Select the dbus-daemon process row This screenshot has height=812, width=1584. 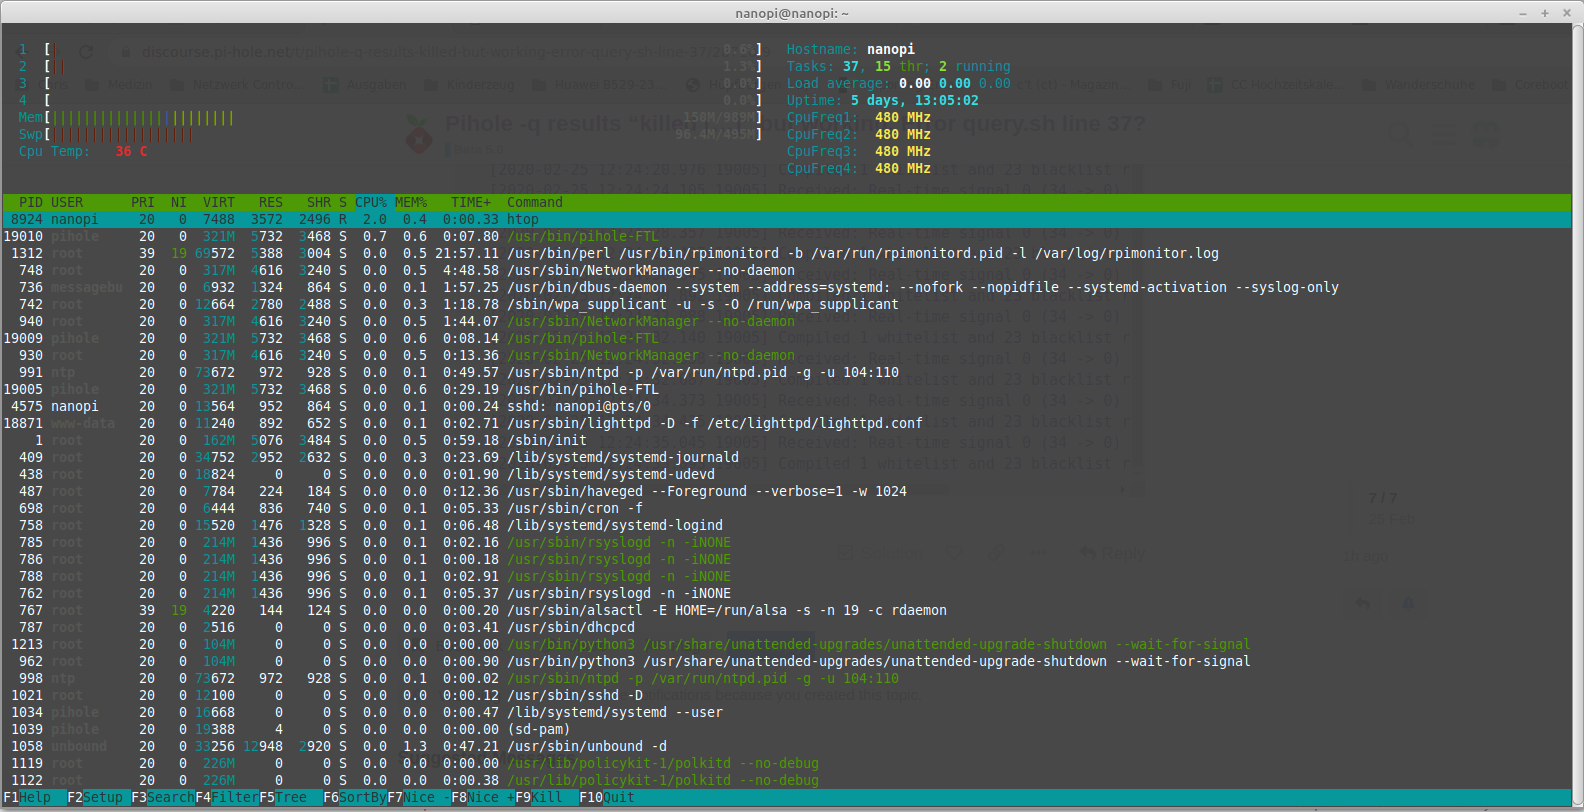pos(787,287)
